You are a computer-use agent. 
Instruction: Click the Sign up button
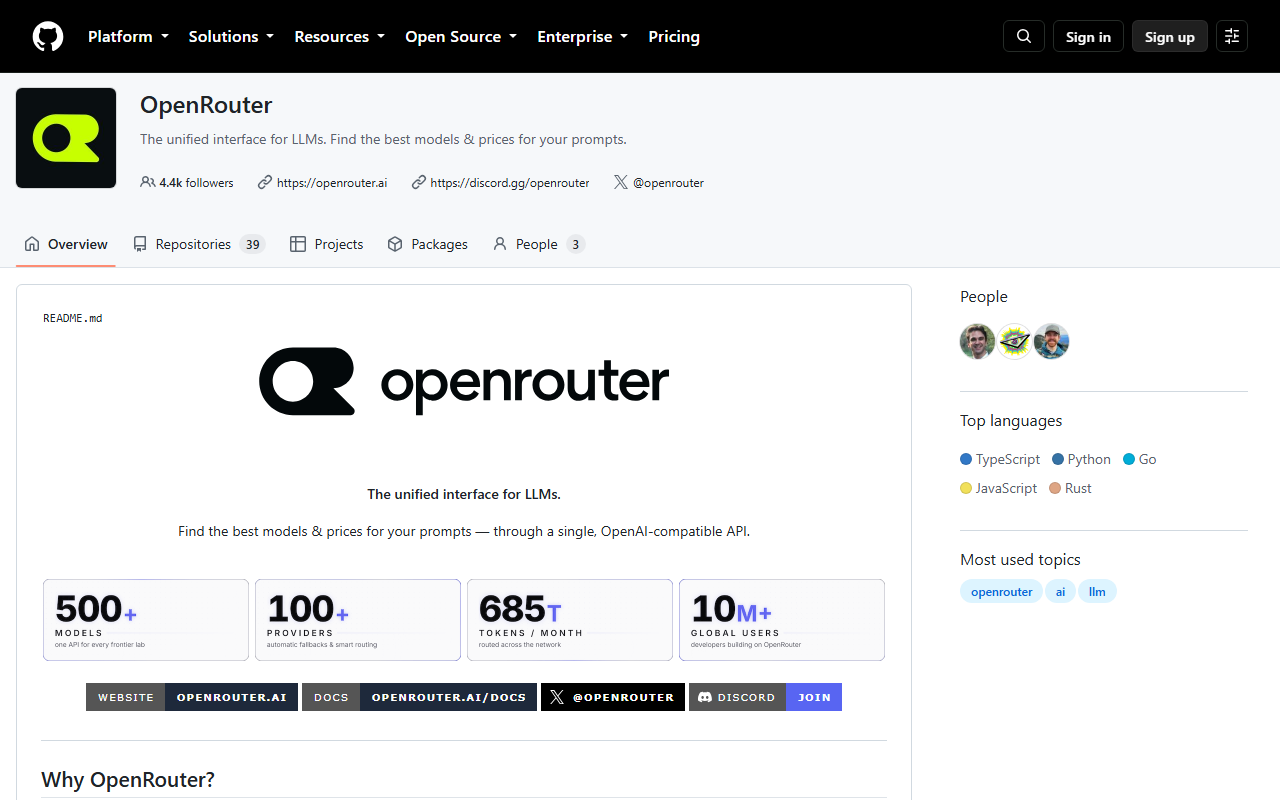point(1170,37)
